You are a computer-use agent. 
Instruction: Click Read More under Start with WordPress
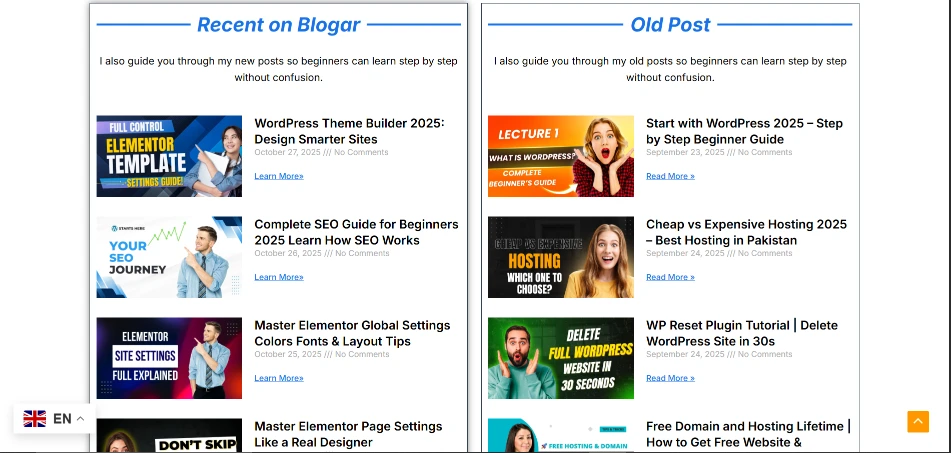pyautogui.click(x=670, y=176)
